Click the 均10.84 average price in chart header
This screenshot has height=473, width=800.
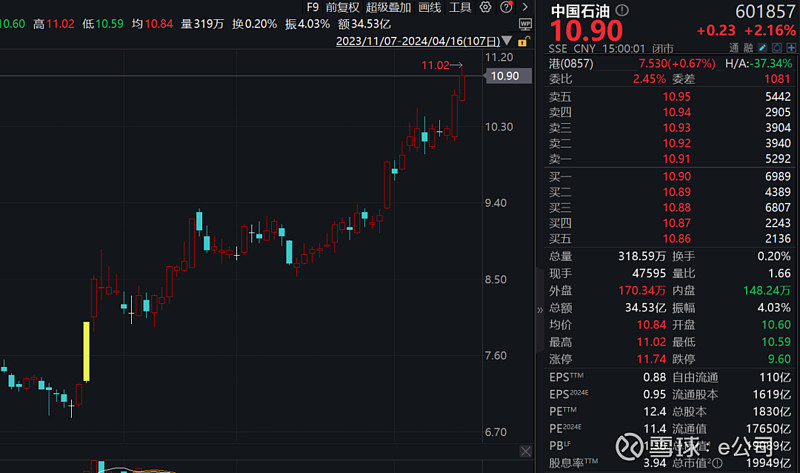pos(152,24)
